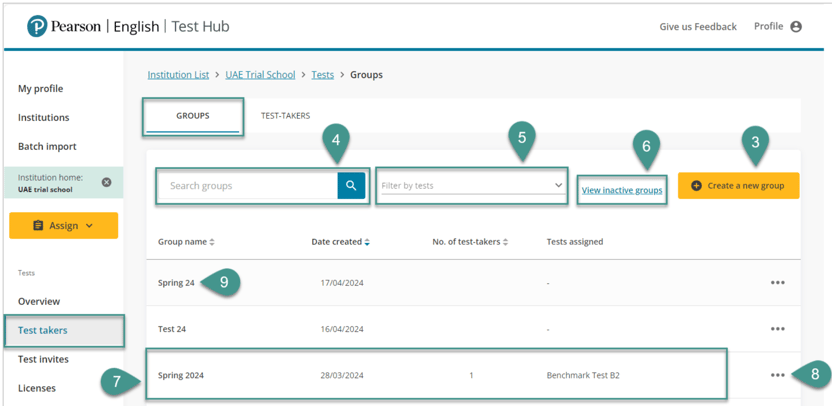Expand the Assign dropdown button
The width and height of the screenshot is (832, 406).
(64, 226)
